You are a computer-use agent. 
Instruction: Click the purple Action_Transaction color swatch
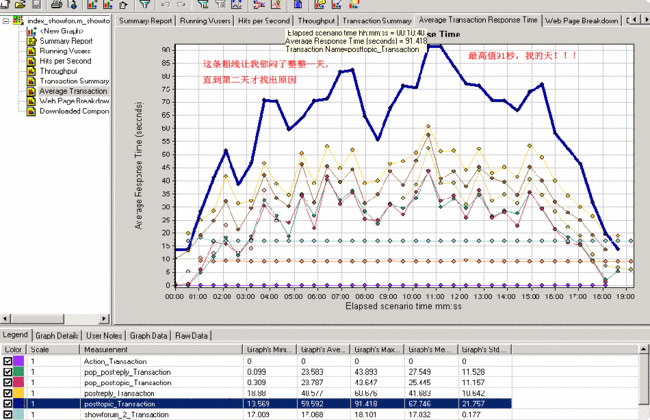(x=19, y=361)
